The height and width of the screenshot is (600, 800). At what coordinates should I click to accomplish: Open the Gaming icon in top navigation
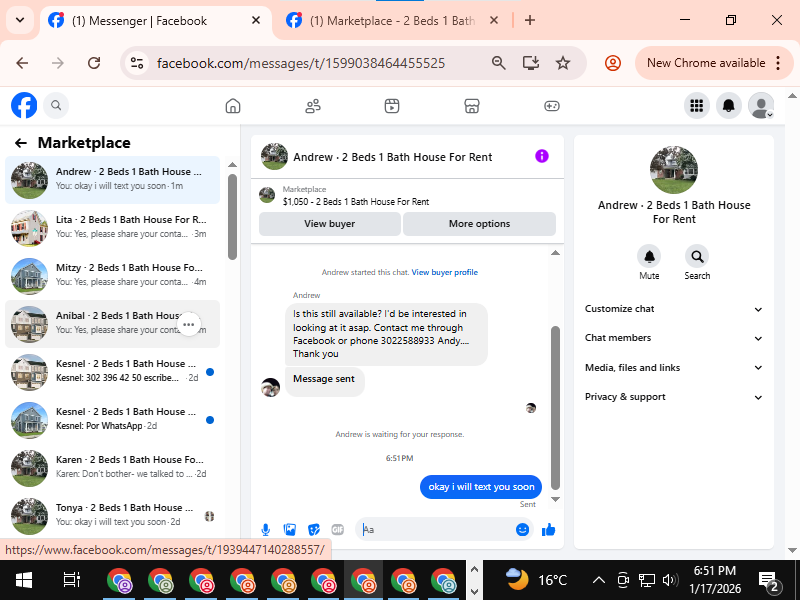[x=552, y=106]
